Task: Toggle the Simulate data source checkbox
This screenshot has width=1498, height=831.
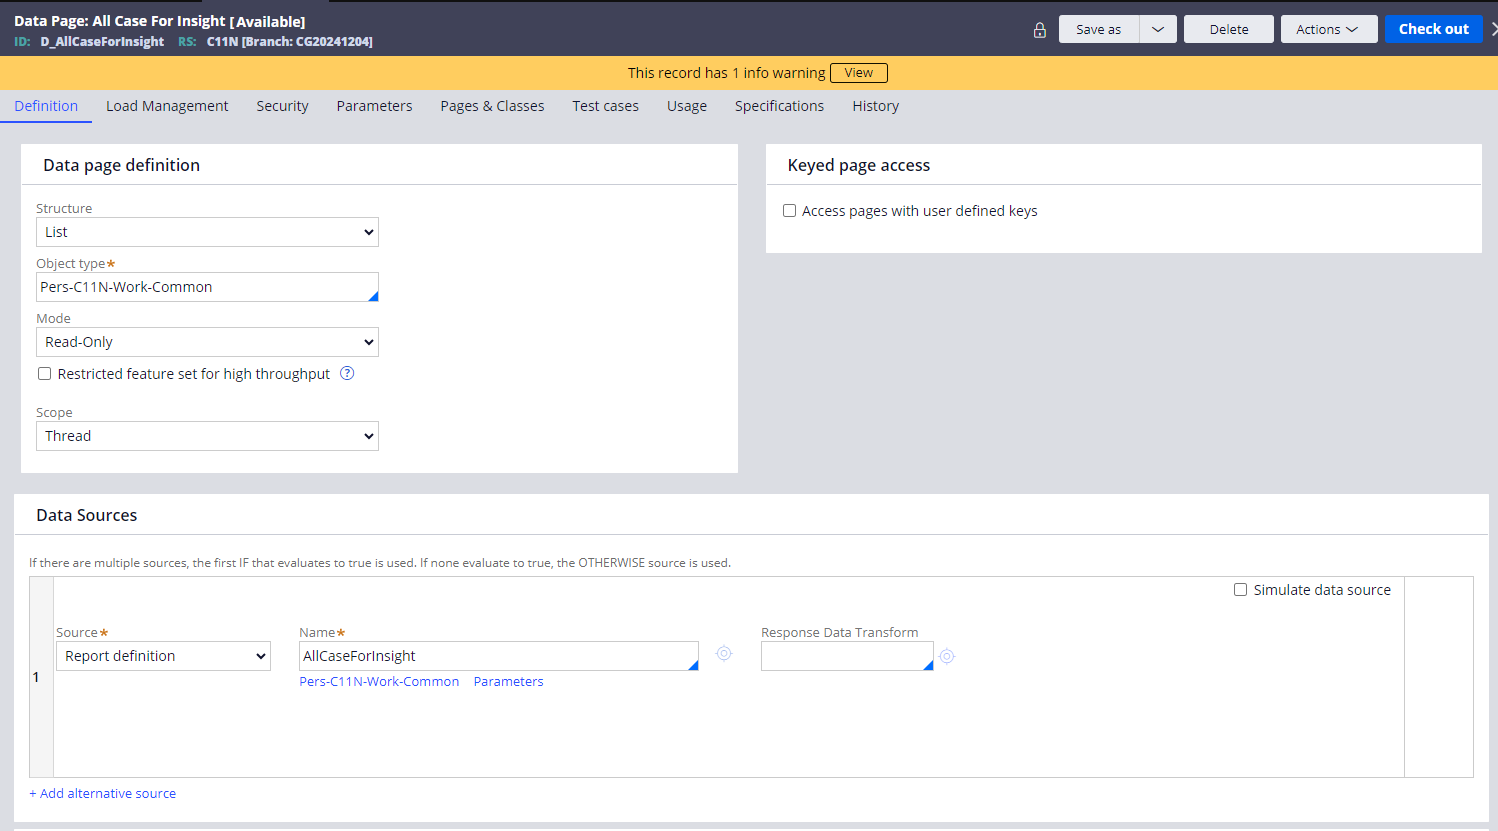Action: [x=1240, y=590]
